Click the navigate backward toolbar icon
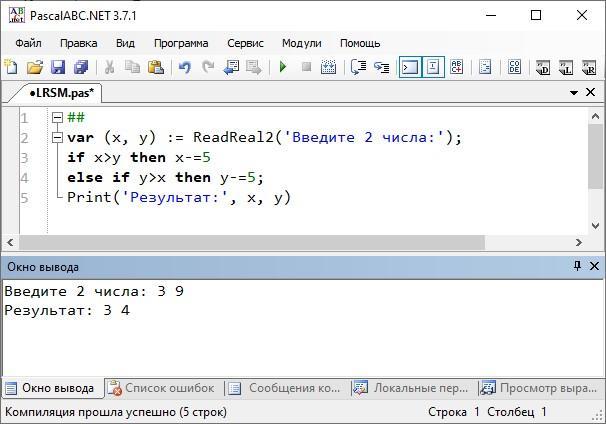The height and width of the screenshot is (424, 606). point(231,67)
